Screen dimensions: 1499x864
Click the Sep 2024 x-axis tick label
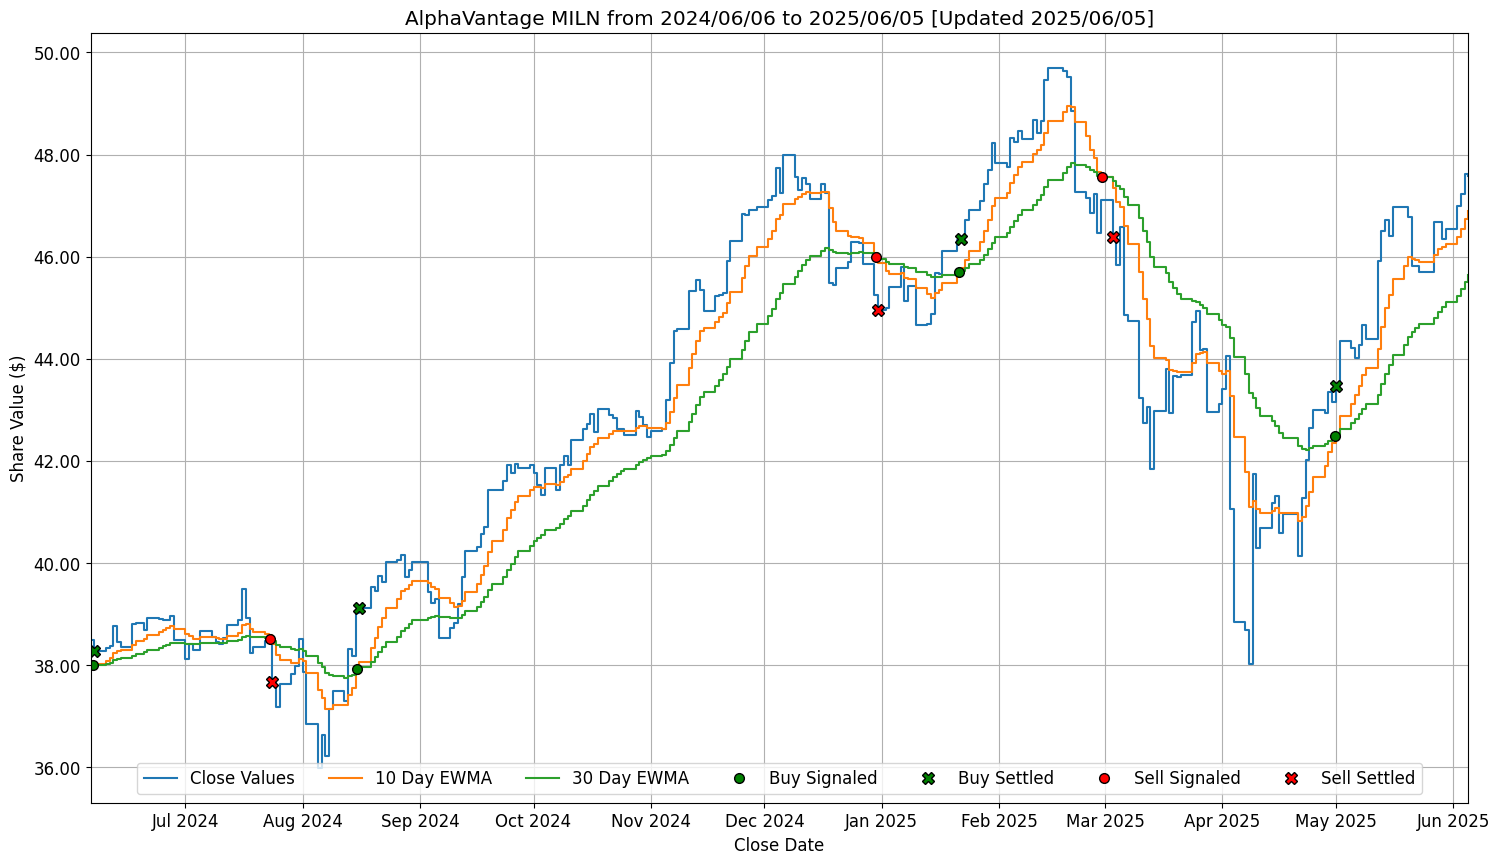pyautogui.click(x=420, y=821)
